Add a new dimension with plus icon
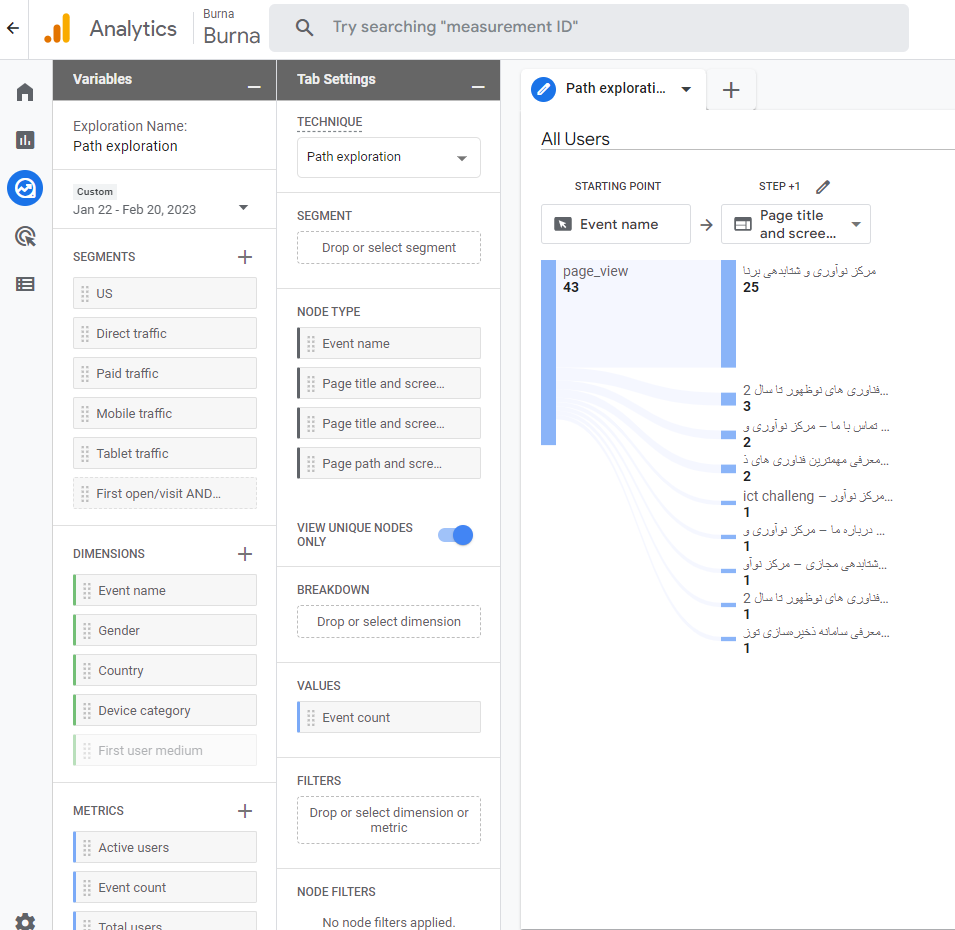 click(x=245, y=554)
